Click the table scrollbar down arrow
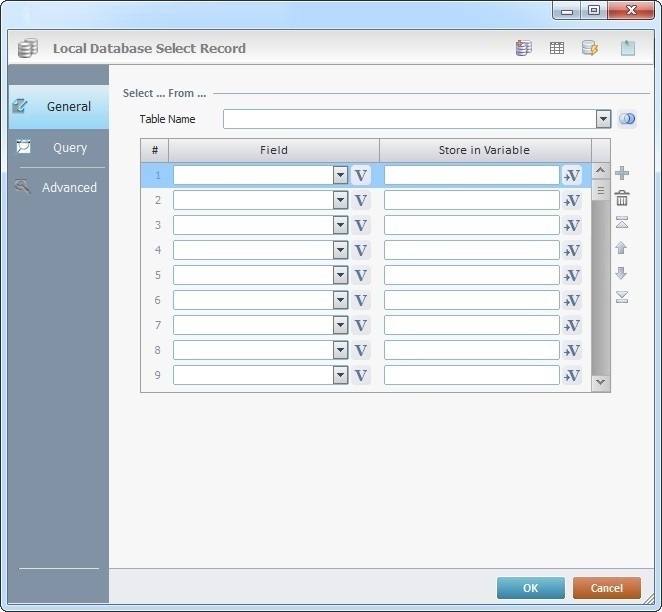The width and height of the screenshot is (662, 612). [x=600, y=381]
